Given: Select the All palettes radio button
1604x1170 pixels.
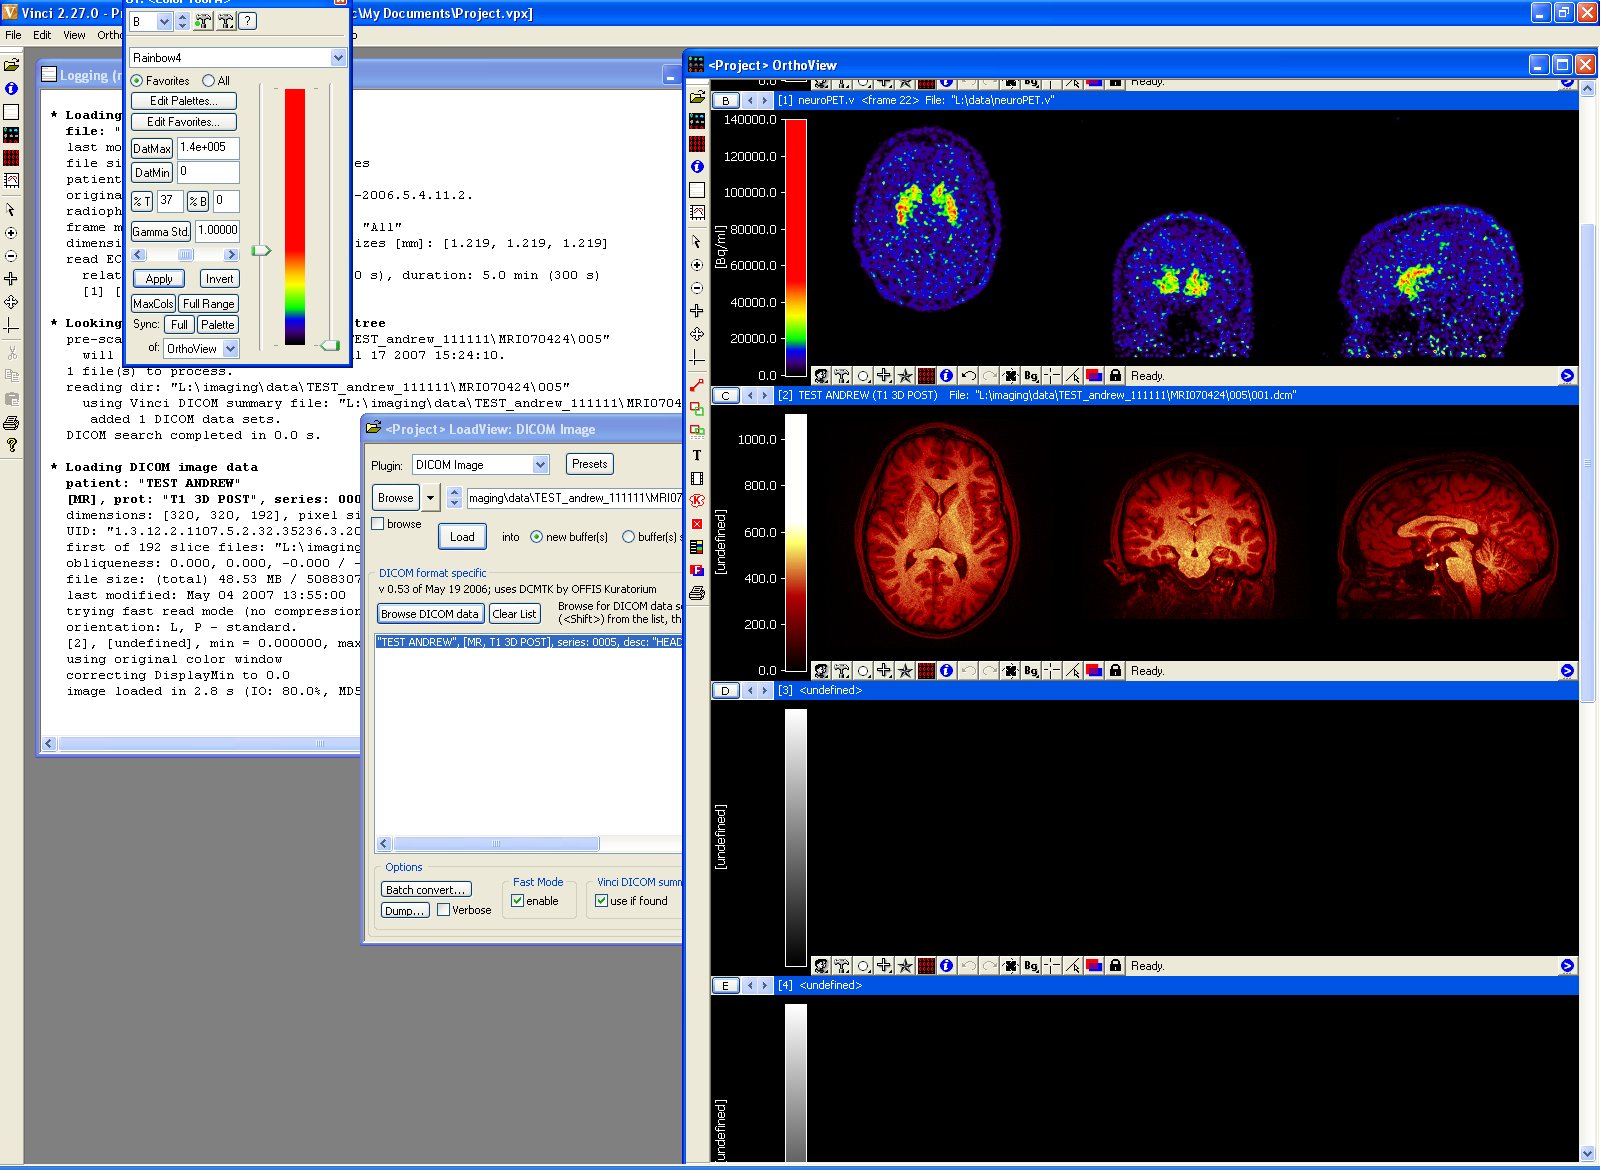Looking at the screenshot, I should coord(209,81).
